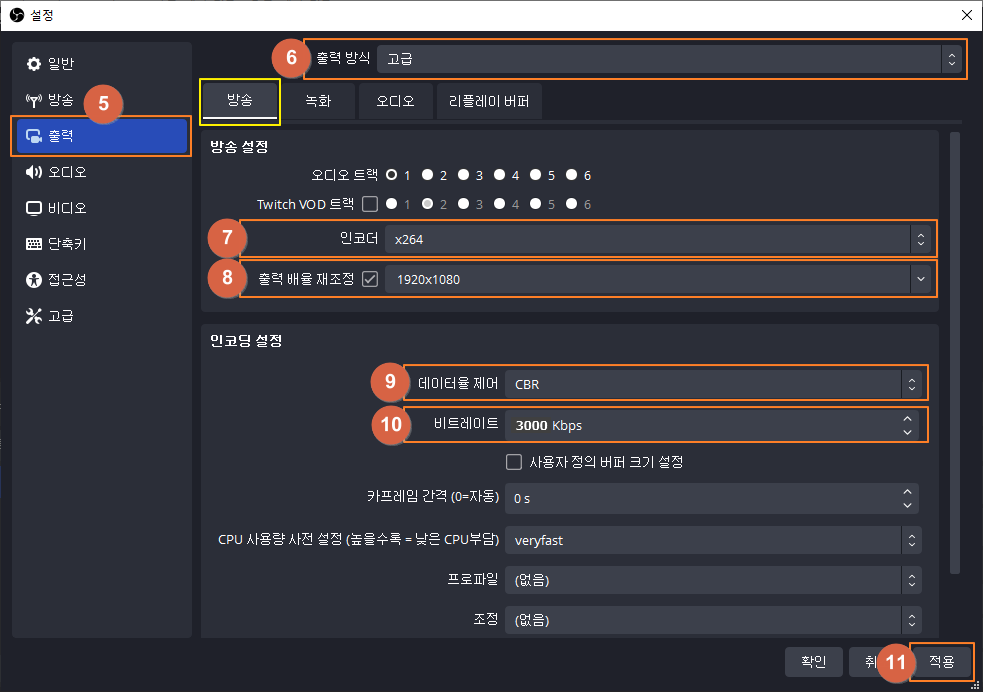Image resolution: width=983 pixels, height=692 pixels.
Task: Click the 방송 antenna icon in sidebar
Action: click(x=33, y=100)
